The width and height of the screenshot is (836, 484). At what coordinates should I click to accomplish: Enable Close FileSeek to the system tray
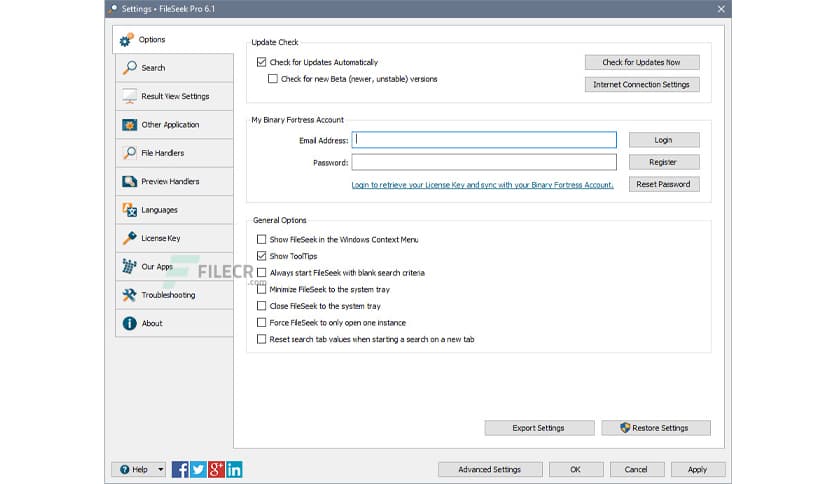click(261, 305)
